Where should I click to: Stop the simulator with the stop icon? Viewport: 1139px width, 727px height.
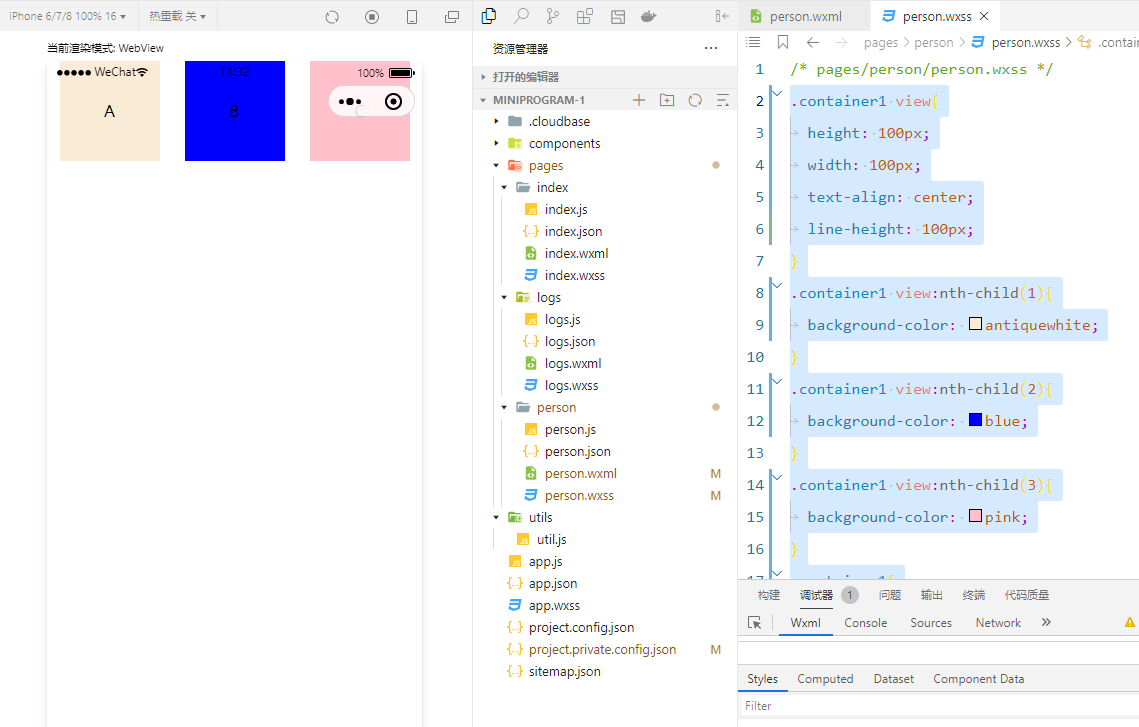372,17
